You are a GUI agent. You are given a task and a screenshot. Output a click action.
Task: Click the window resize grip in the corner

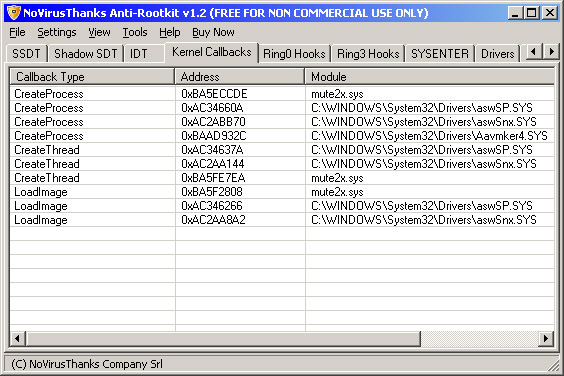pyautogui.click(x=553, y=366)
